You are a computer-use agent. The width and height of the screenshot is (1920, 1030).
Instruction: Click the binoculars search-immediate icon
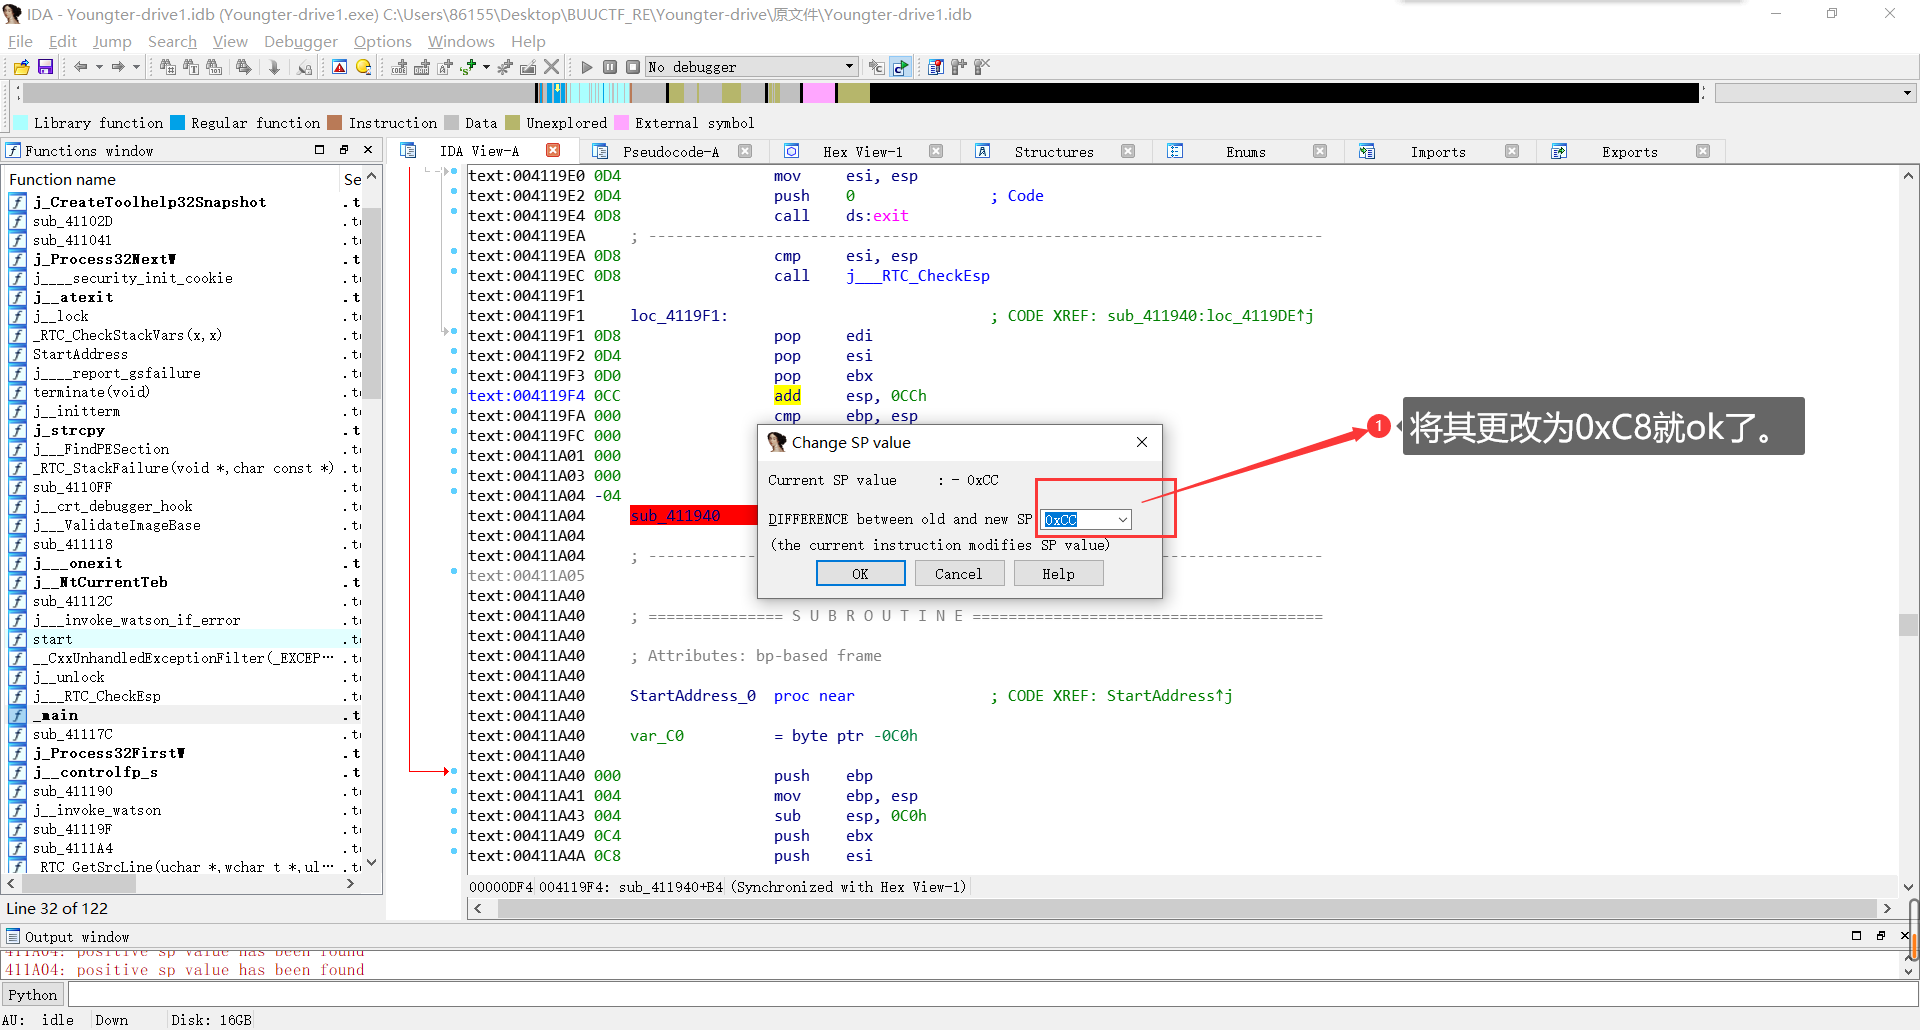[x=168, y=67]
